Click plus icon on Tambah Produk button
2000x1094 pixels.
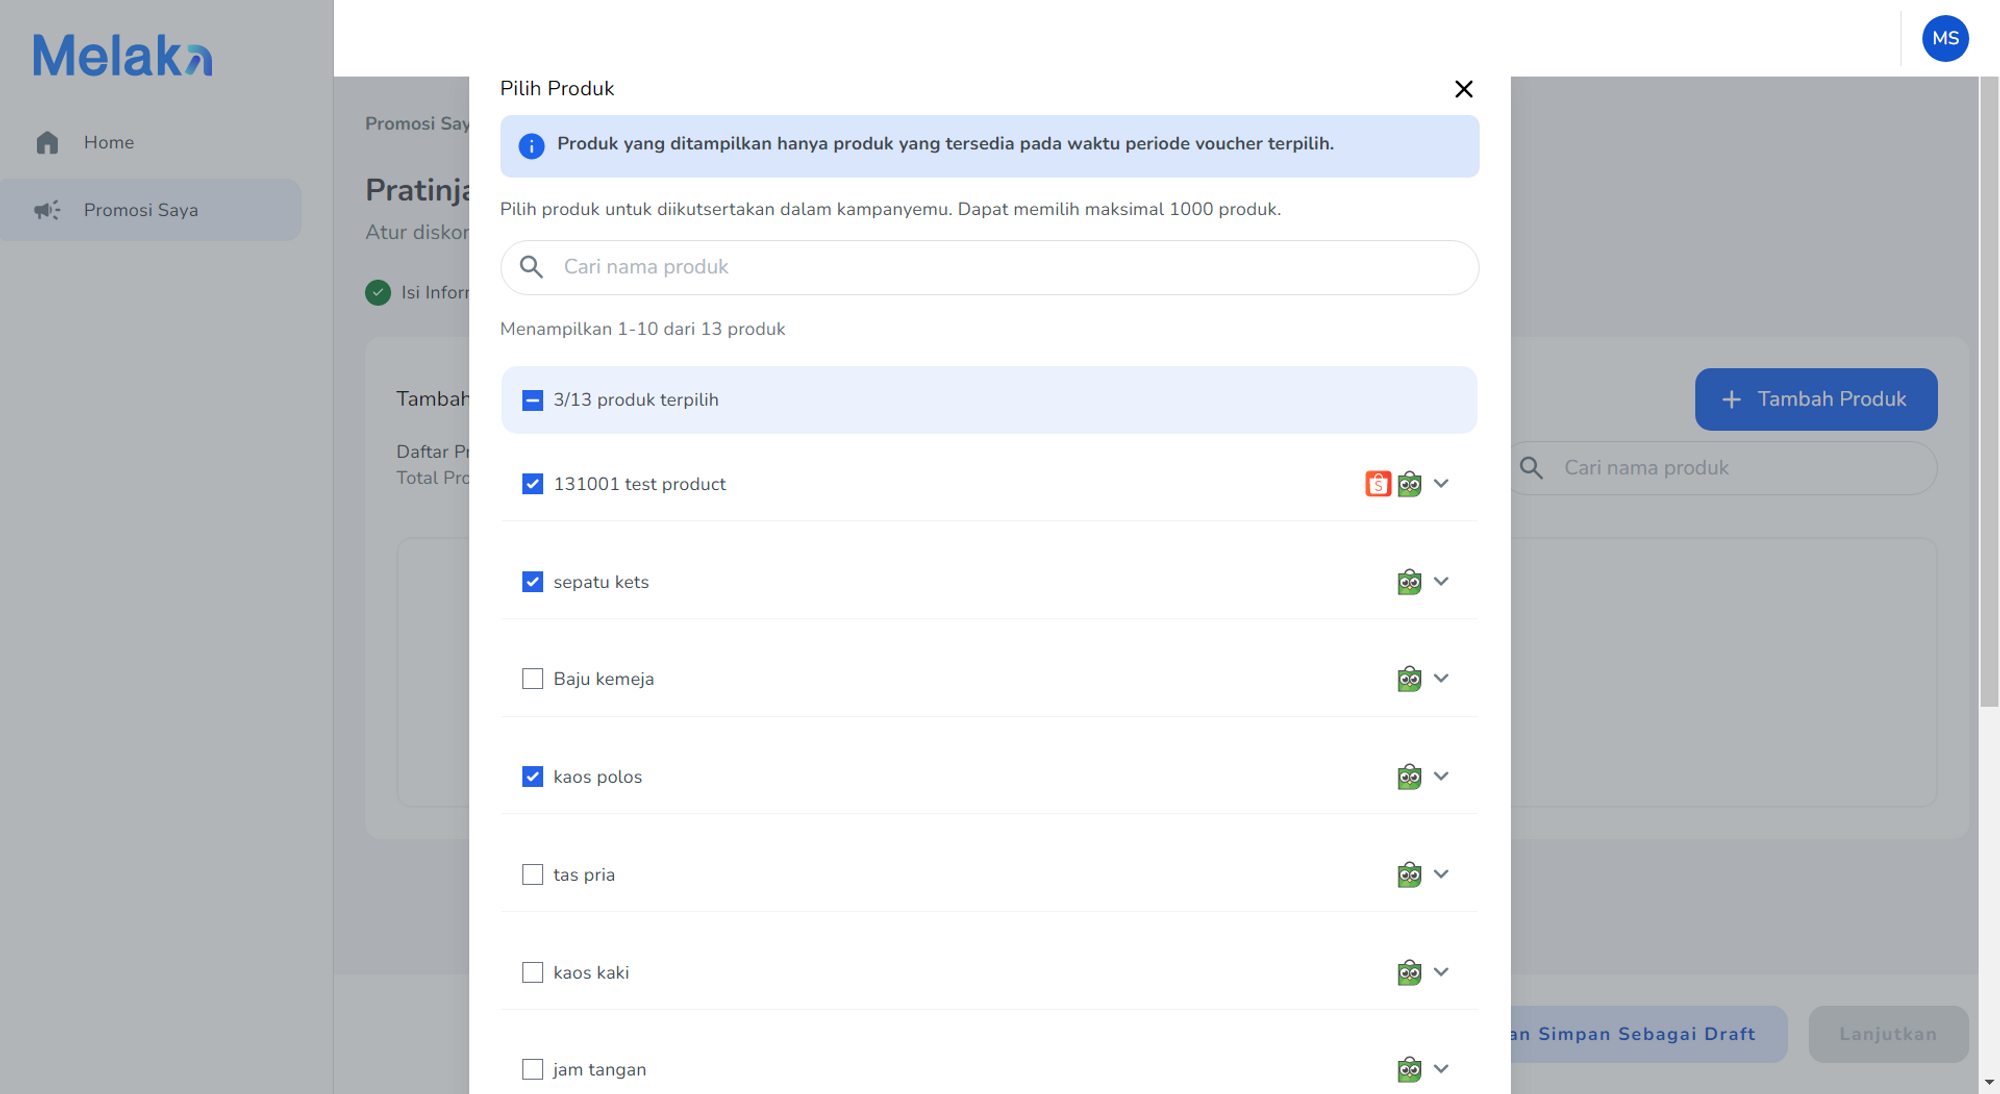tap(1731, 400)
